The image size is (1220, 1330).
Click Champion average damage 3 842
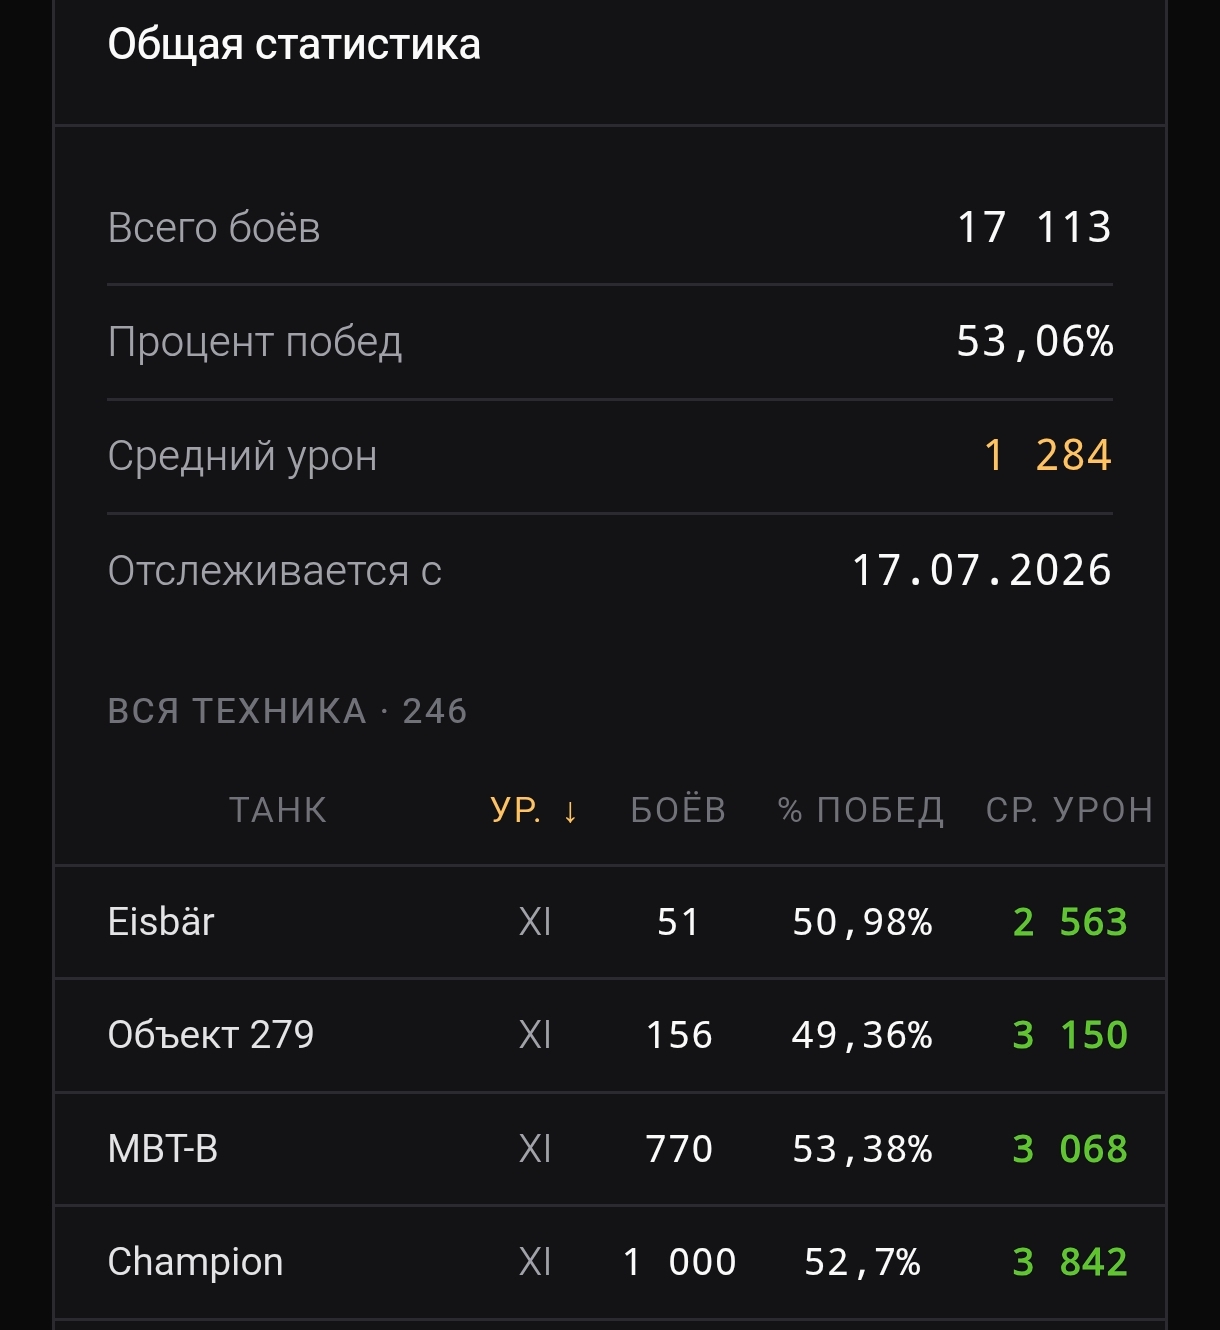click(x=1070, y=1262)
